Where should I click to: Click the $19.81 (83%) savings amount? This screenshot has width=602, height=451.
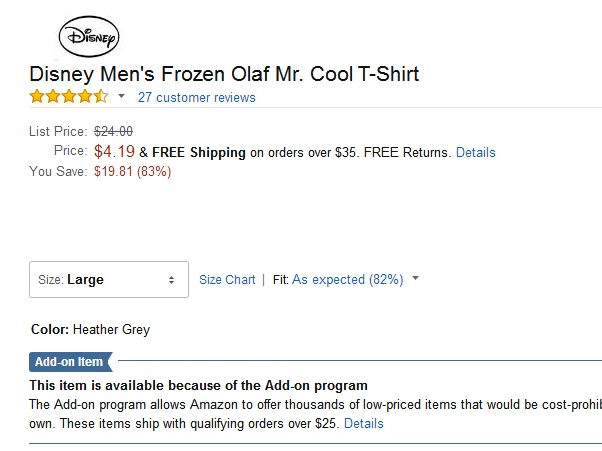pos(132,171)
